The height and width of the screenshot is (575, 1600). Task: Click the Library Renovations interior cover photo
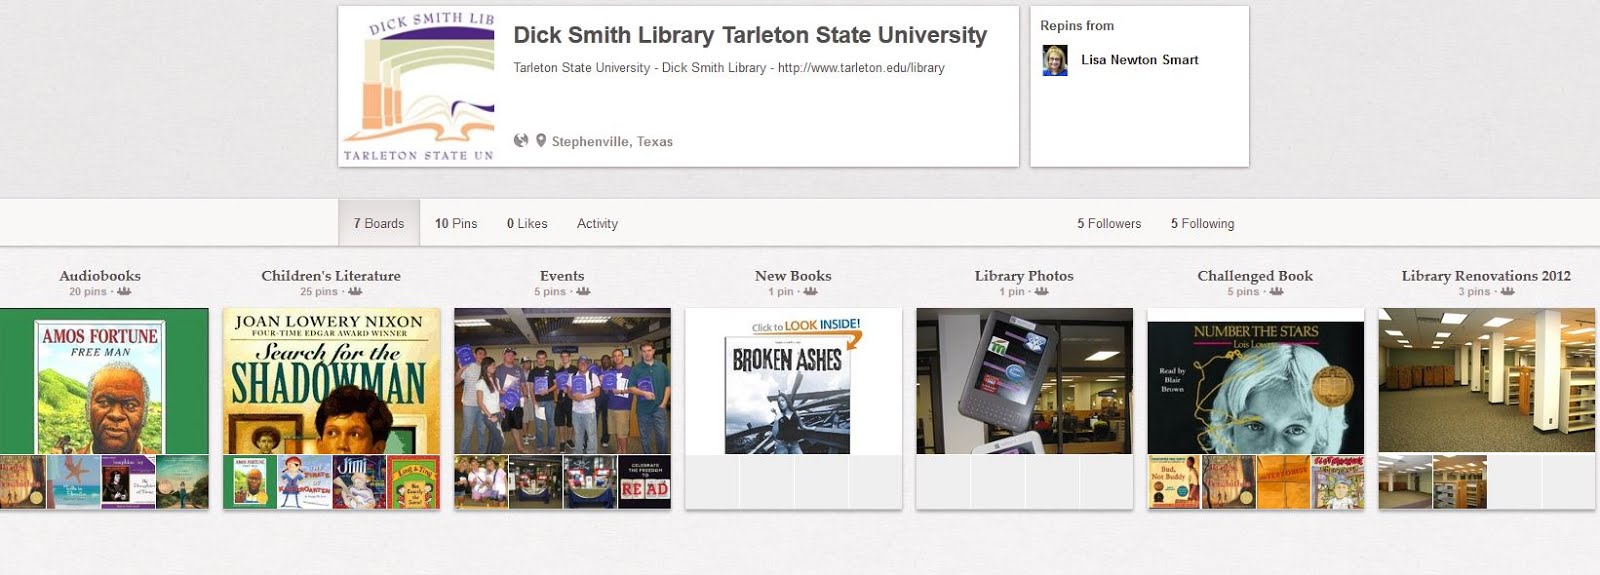(x=1486, y=381)
